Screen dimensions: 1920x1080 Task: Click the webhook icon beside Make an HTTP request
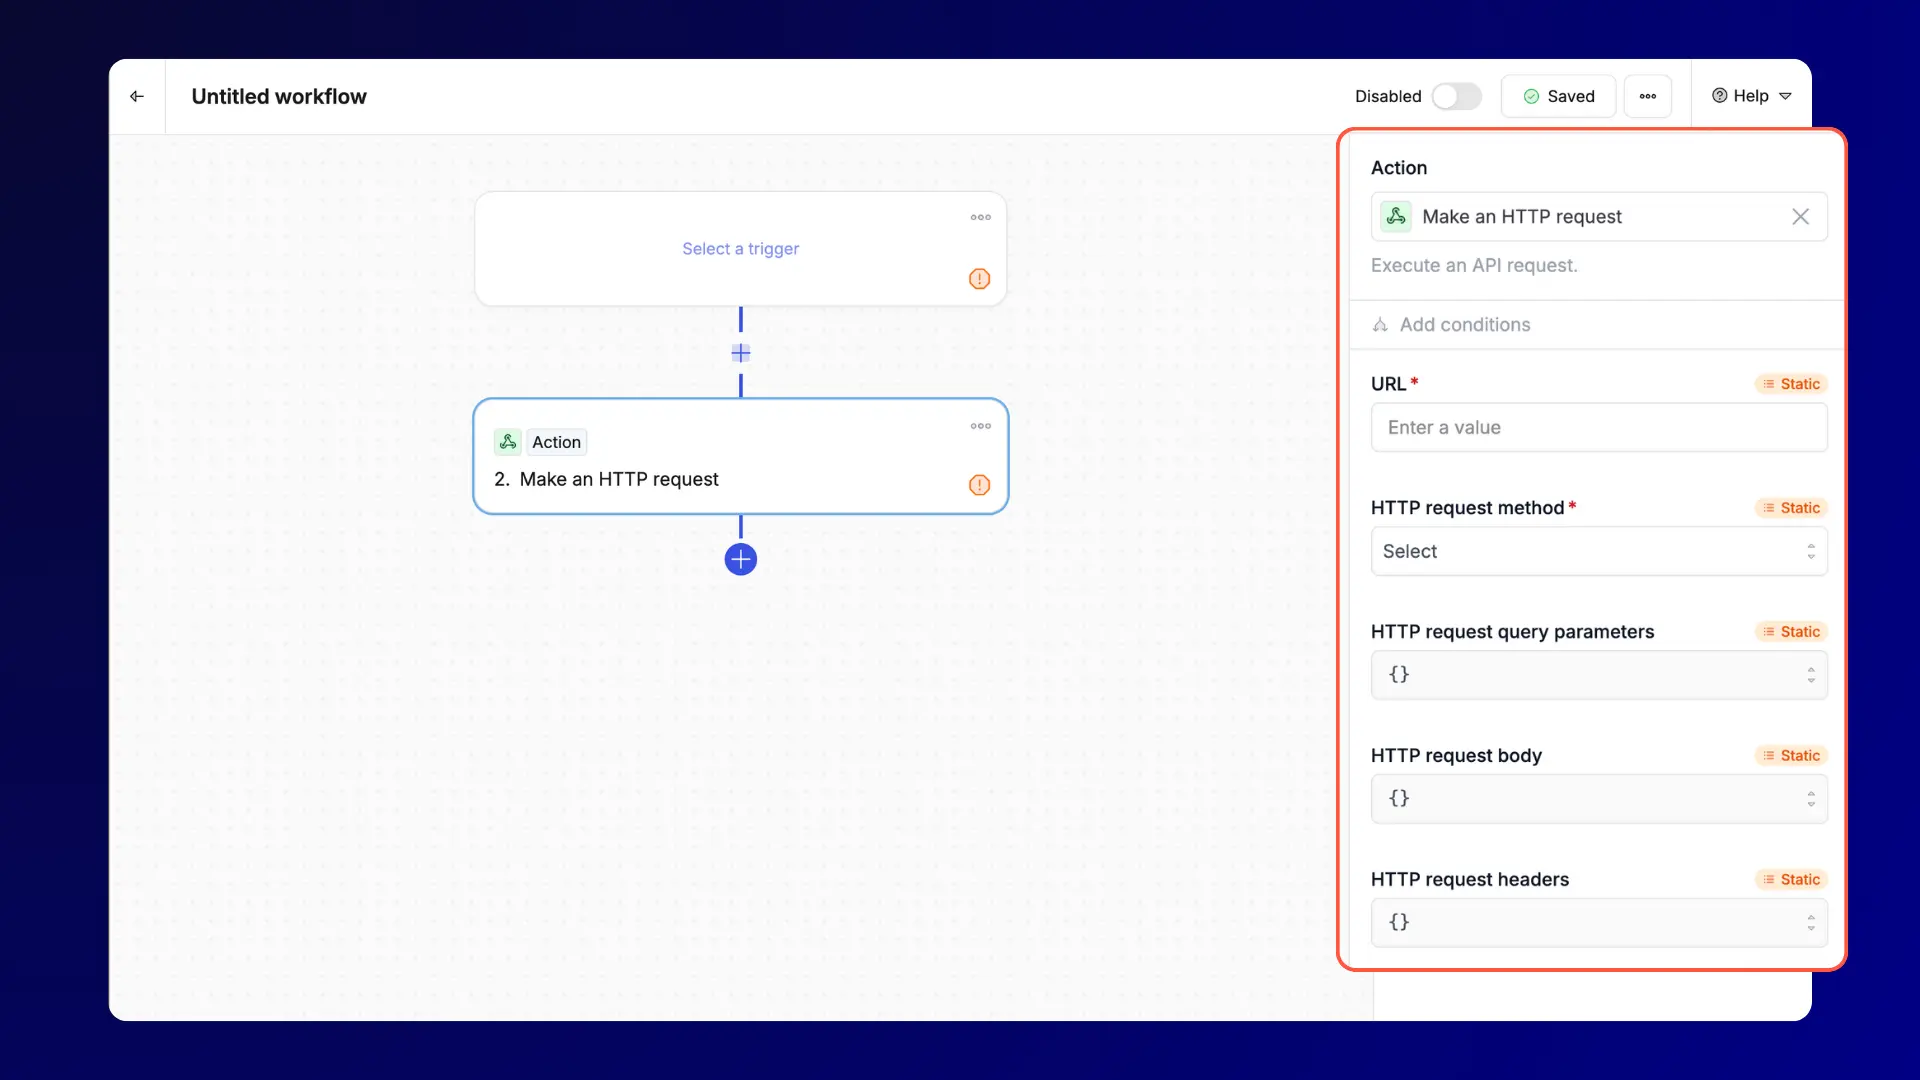(1396, 216)
